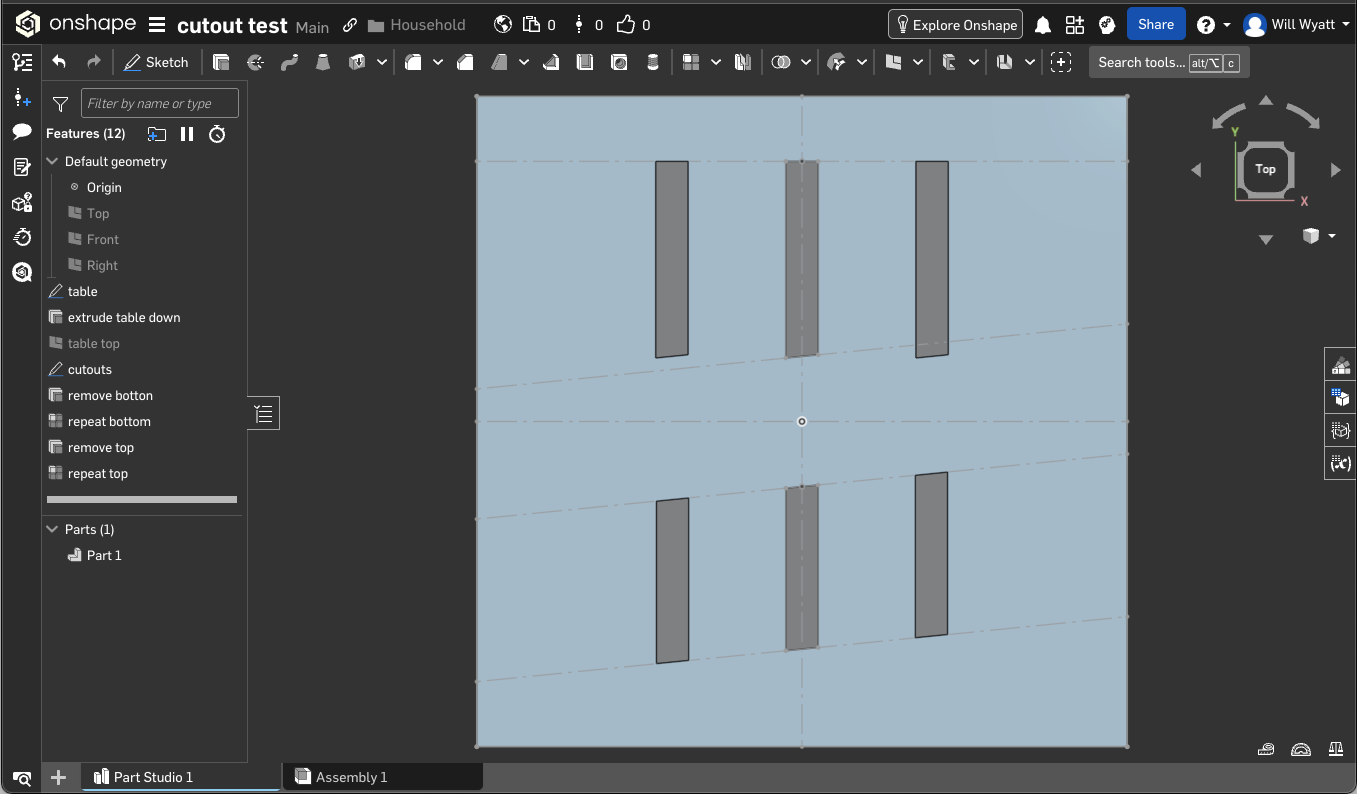Click the add-folder icon beside Features
The width and height of the screenshot is (1357, 794).
click(x=157, y=134)
